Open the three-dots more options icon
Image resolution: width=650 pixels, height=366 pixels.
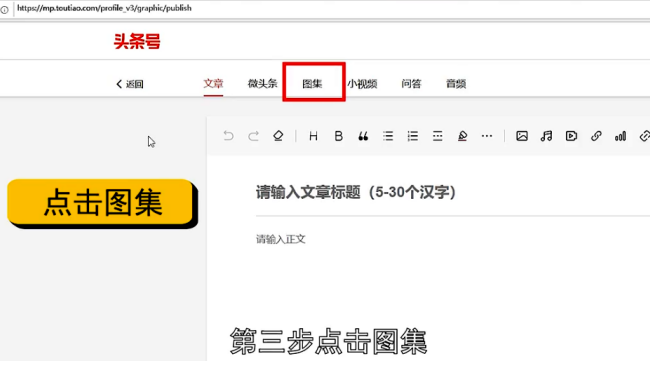pos(487,136)
